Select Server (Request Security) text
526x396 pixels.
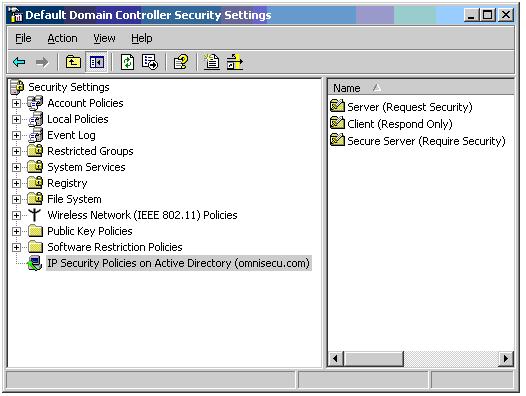tap(410, 107)
